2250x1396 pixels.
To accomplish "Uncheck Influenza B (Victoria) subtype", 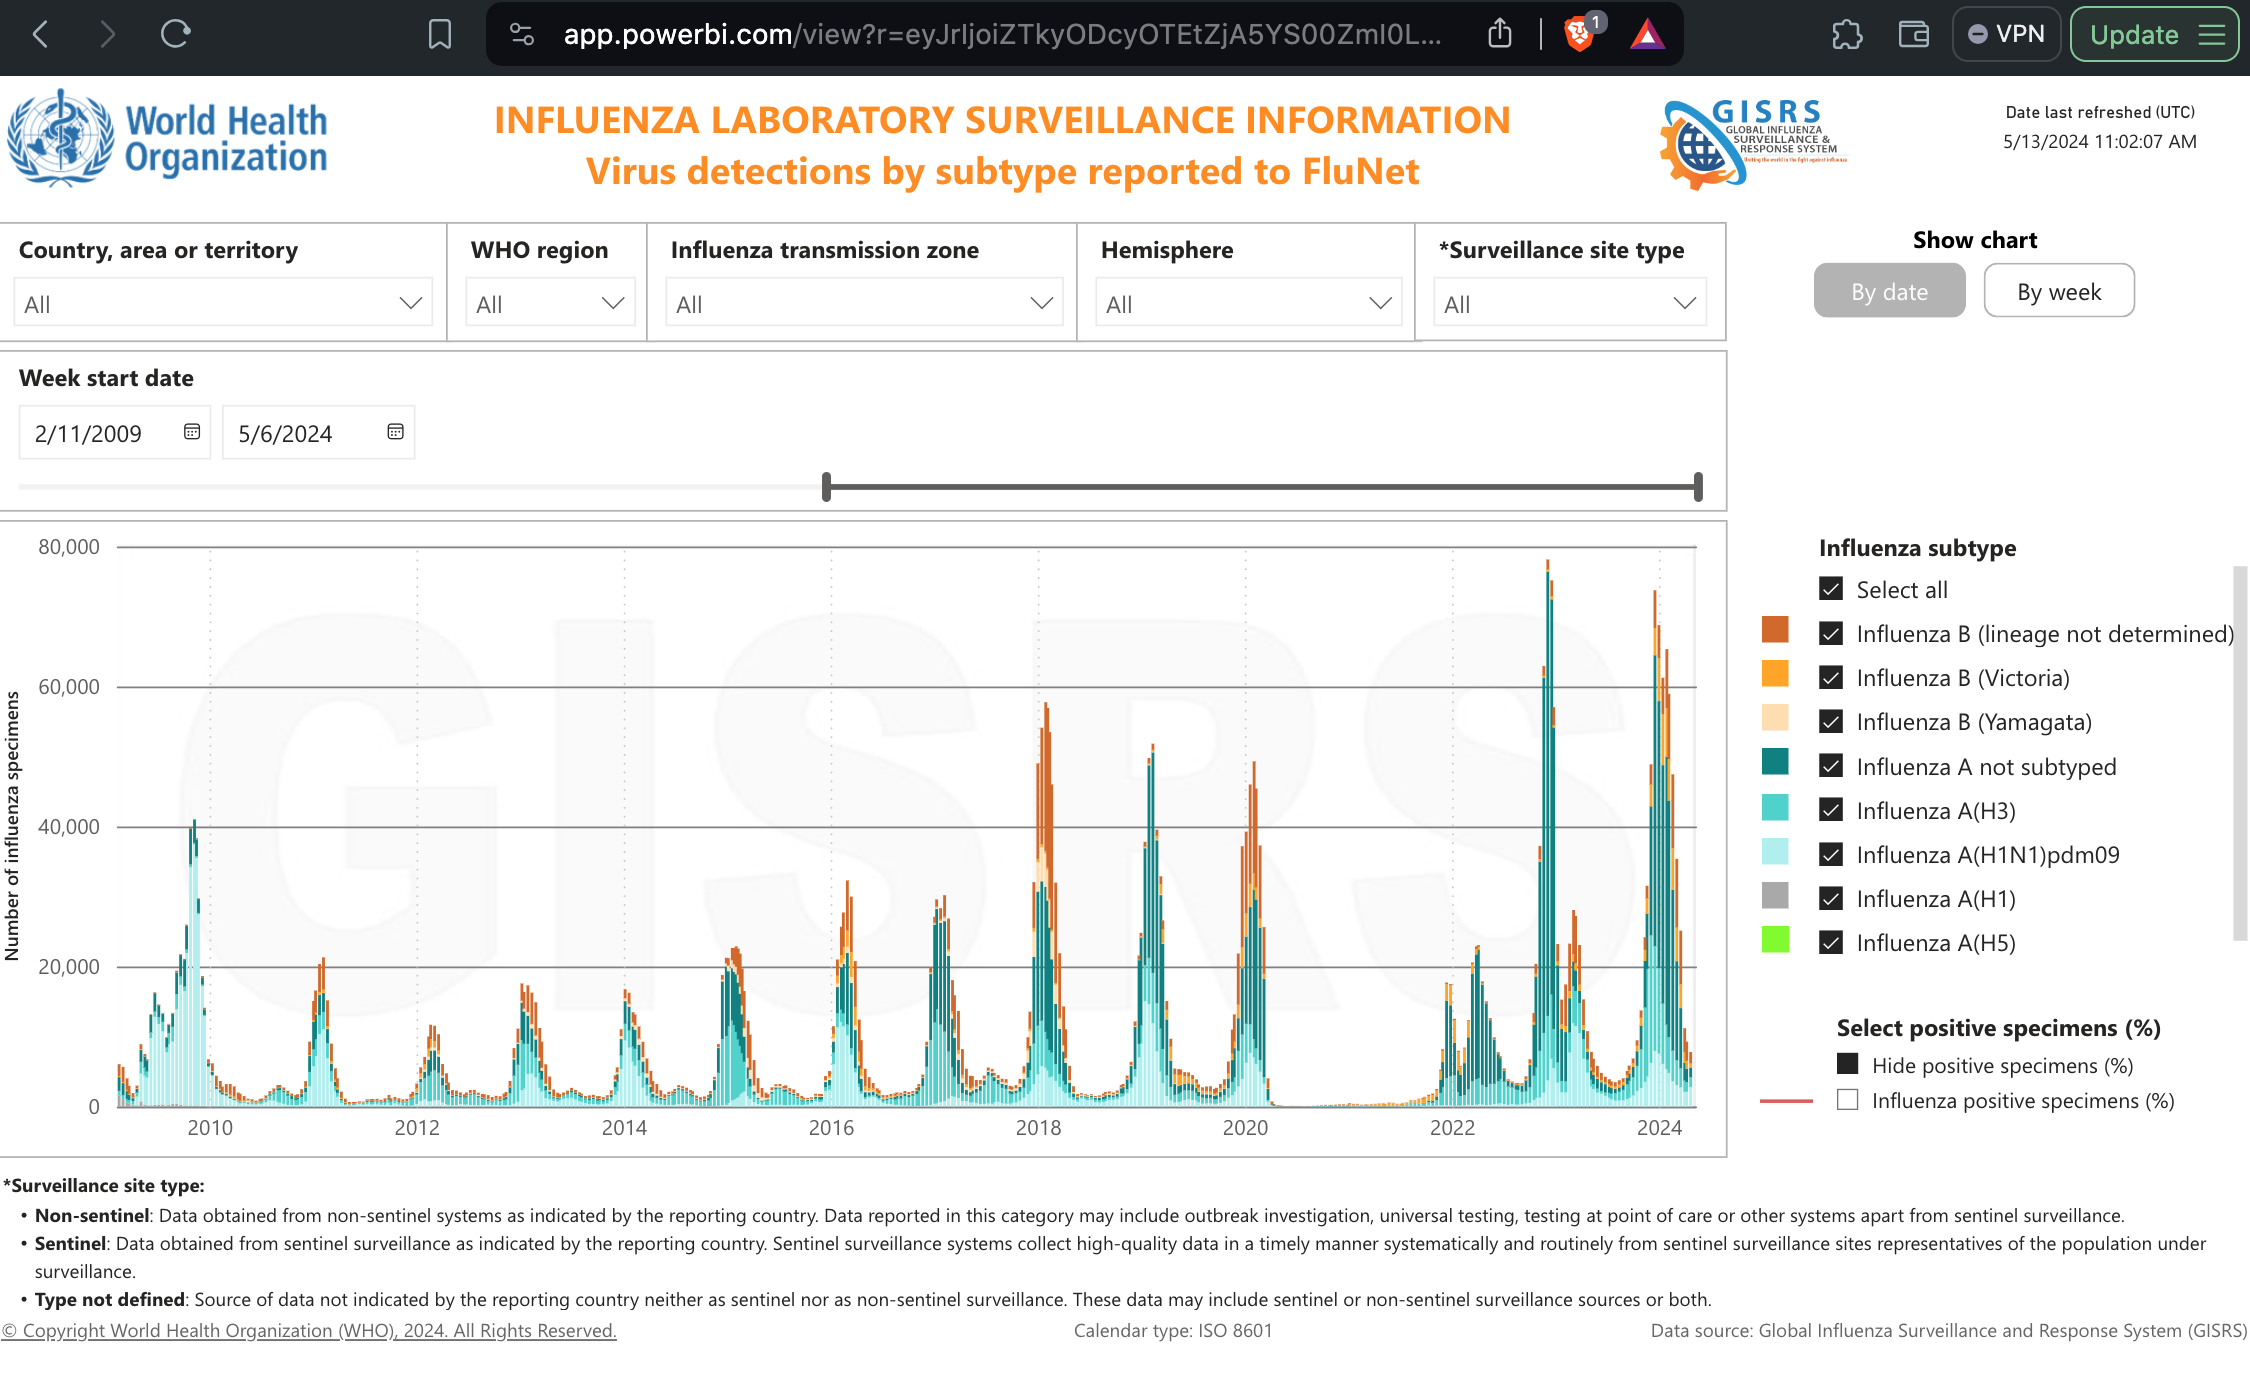I will click(x=1831, y=678).
